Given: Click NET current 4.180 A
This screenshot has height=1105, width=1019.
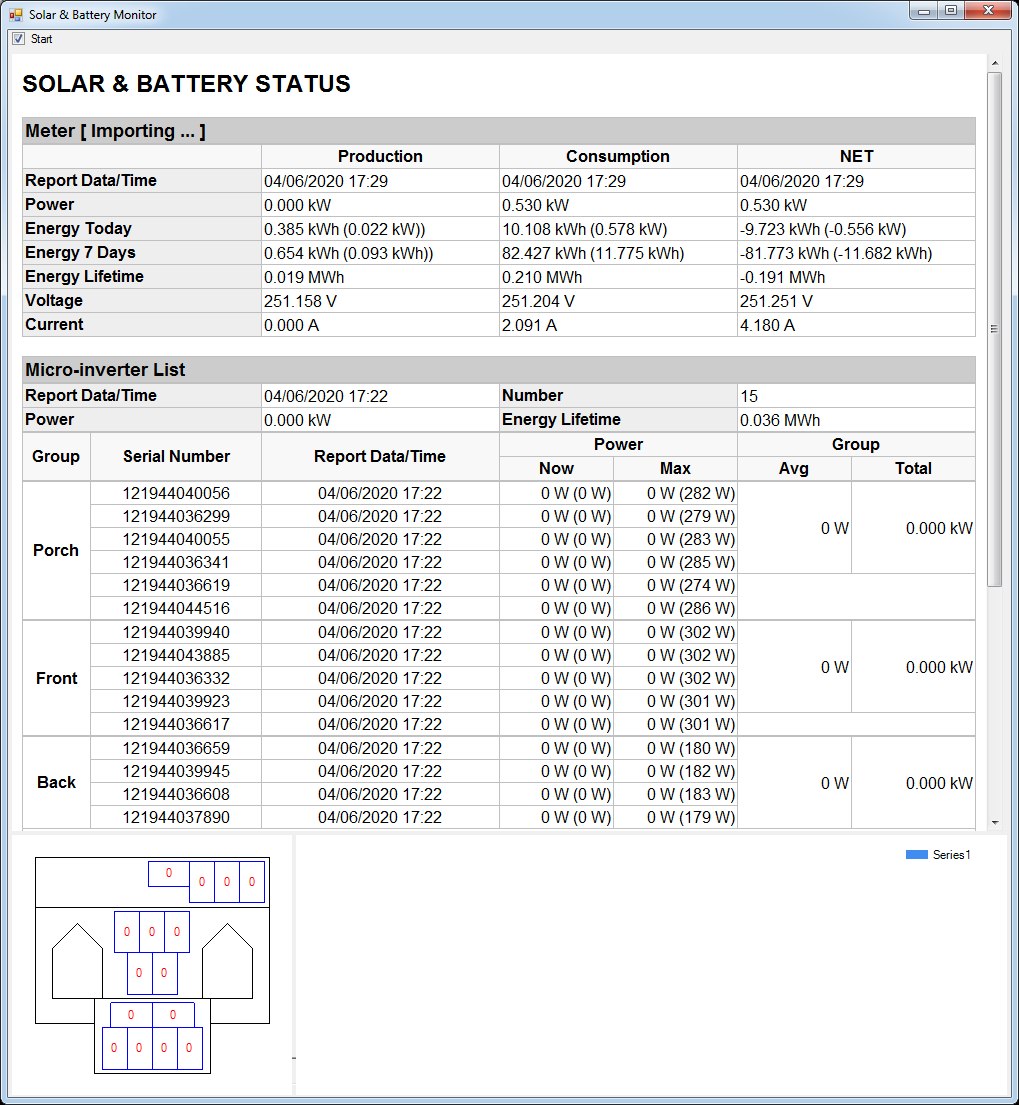Looking at the screenshot, I should point(856,325).
